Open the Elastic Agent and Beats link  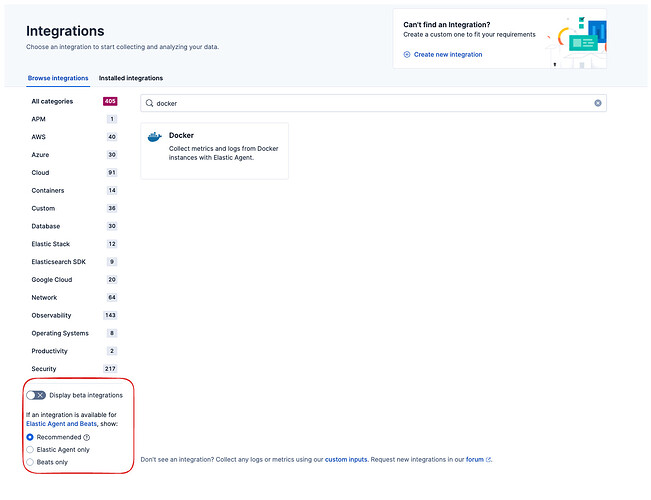point(61,424)
